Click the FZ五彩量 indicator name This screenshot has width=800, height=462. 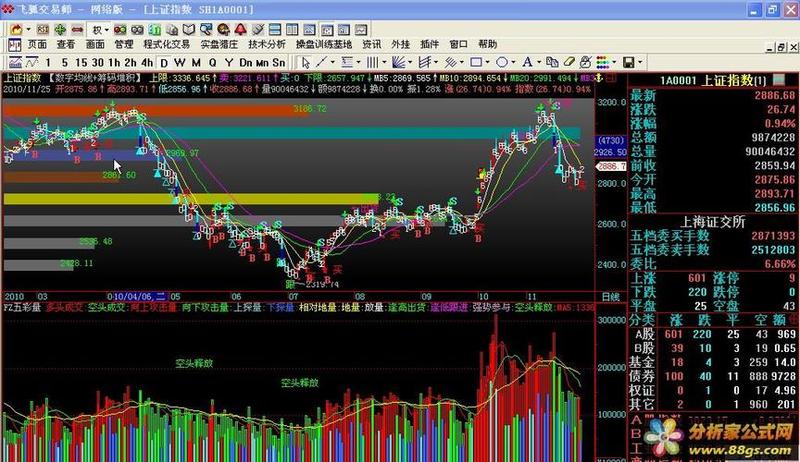(23, 308)
